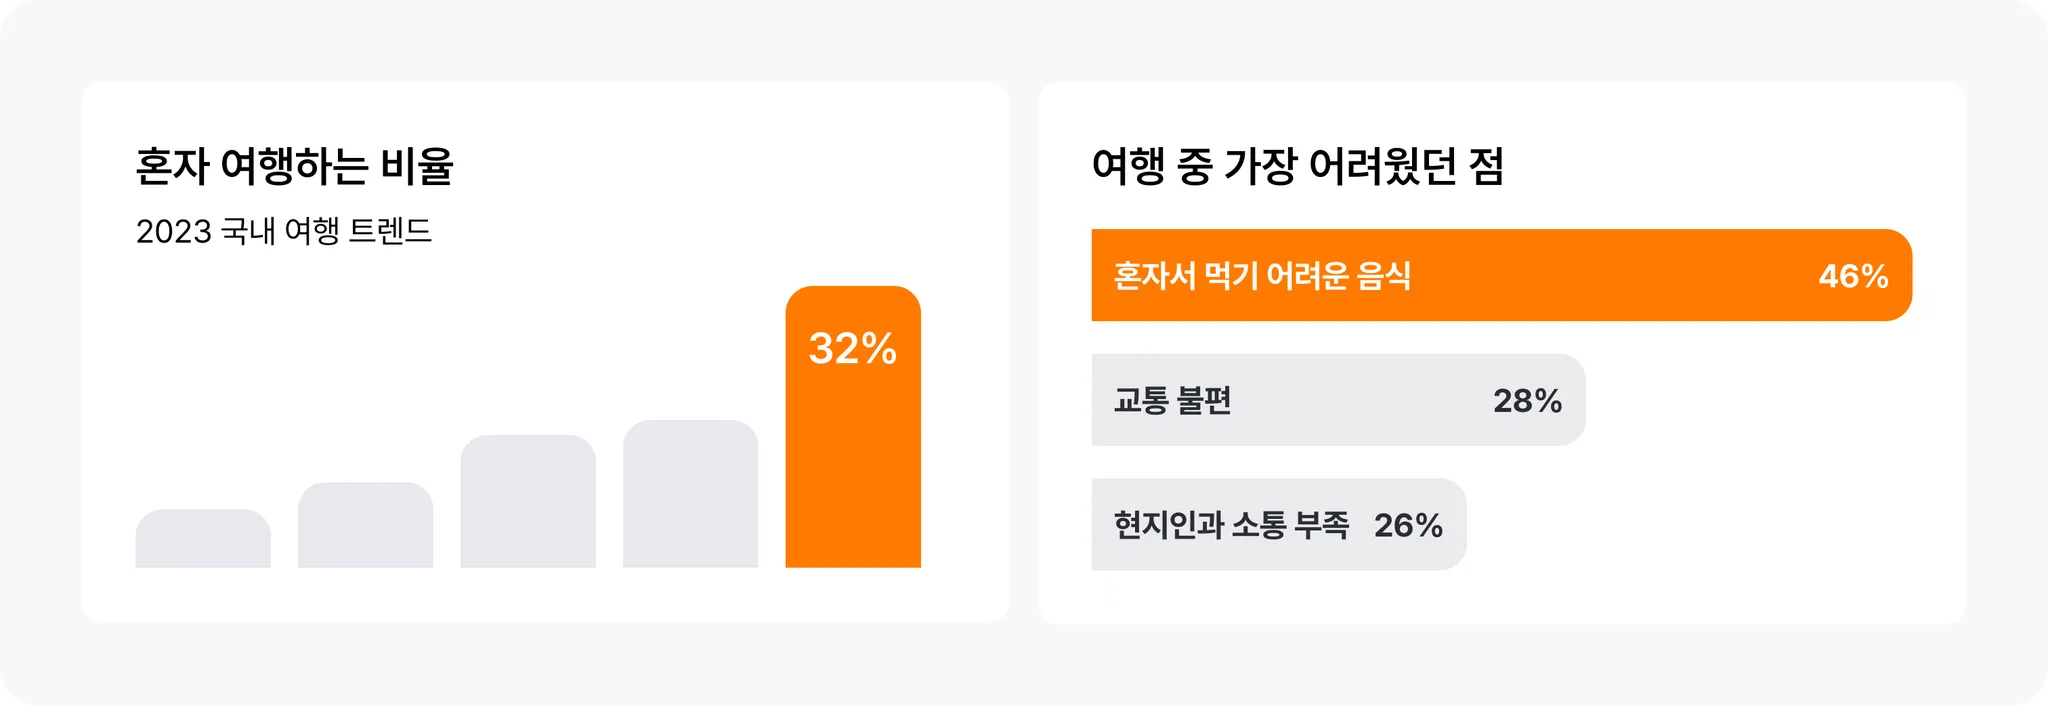This screenshot has width=2048, height=706.
Task: Click the 혼자서 먹기 어려운 음식 text
Action: coord(1262,275)
